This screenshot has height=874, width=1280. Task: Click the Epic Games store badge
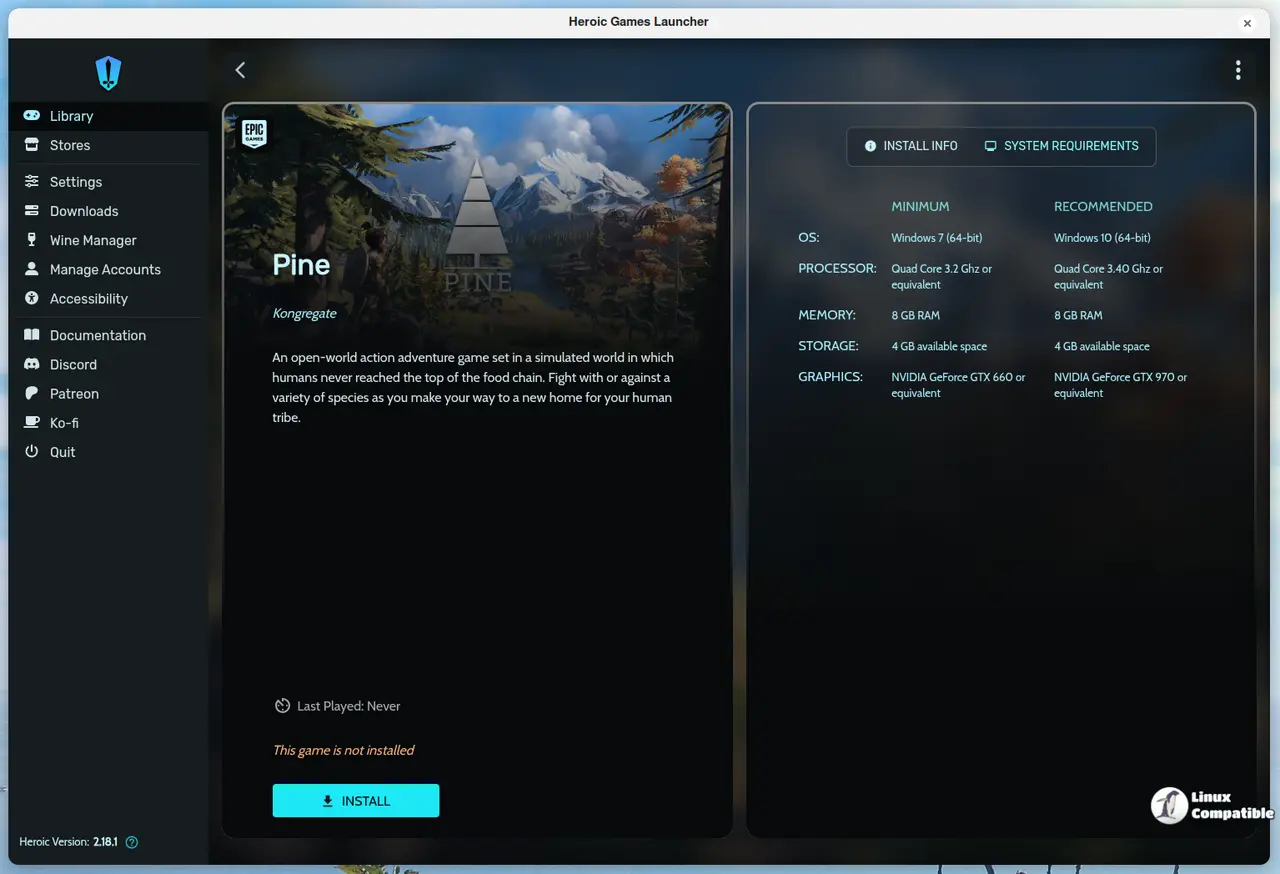tap(254, 134)
